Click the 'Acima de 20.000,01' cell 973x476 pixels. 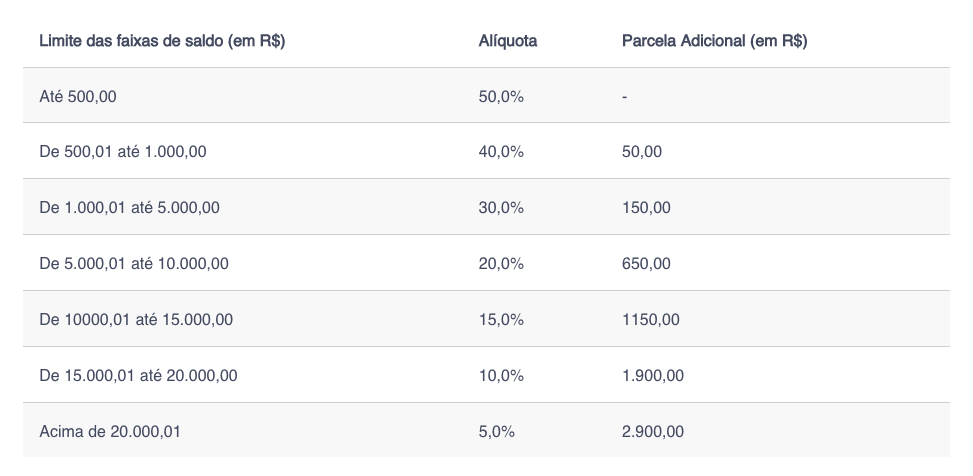pyautogui.click(x=110, y=432)
